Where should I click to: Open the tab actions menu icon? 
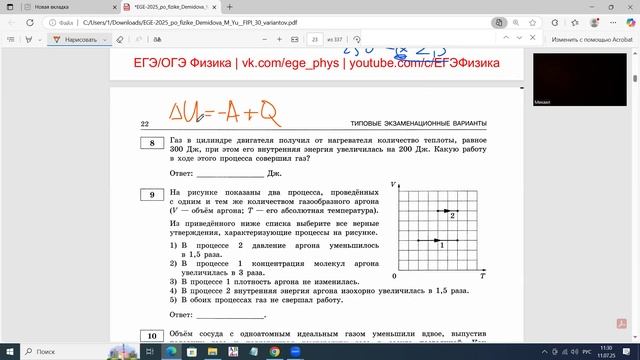click(x=10, y=7)
